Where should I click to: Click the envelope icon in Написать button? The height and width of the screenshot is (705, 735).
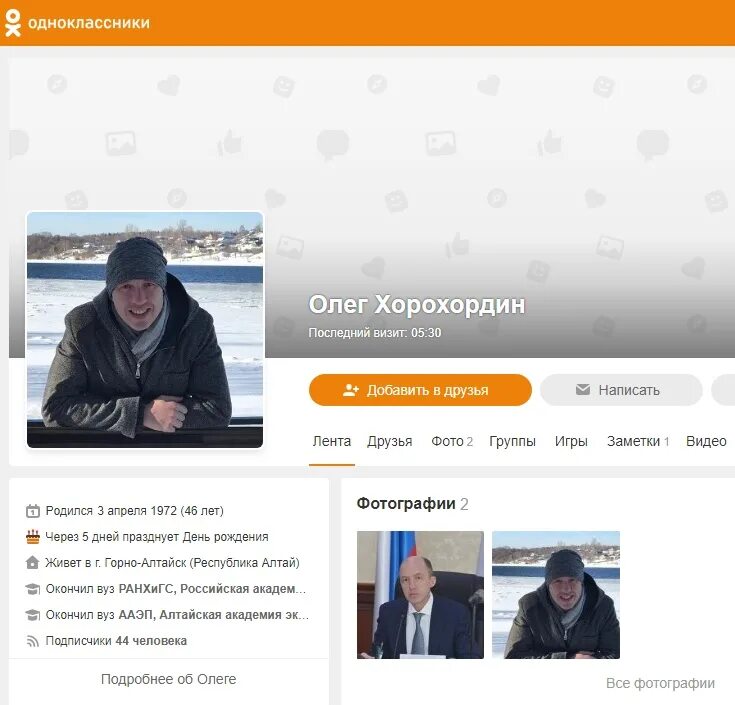click(583, 390)
